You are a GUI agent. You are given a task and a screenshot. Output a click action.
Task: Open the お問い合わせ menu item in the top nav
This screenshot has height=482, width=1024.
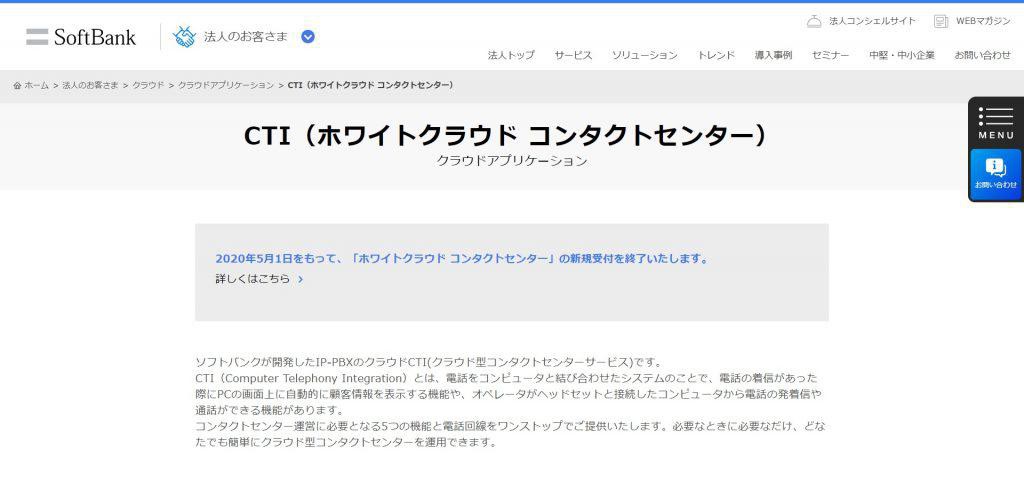[x=982, y=56]
